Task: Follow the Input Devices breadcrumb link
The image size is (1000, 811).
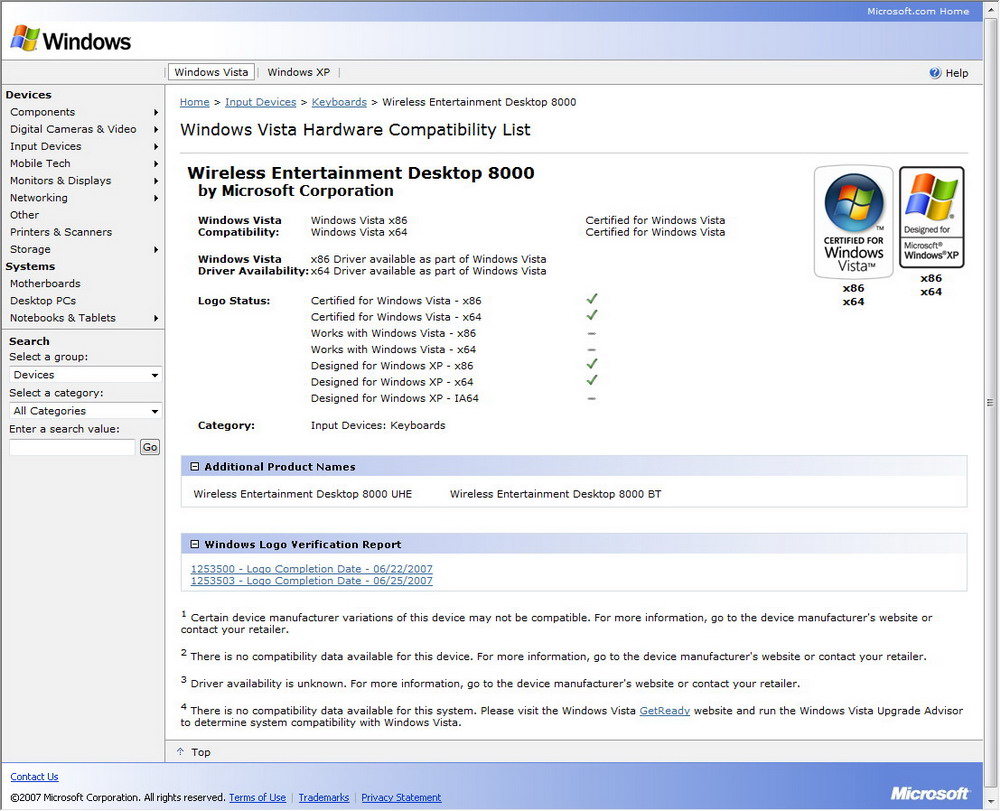Action: pos(261,102)
